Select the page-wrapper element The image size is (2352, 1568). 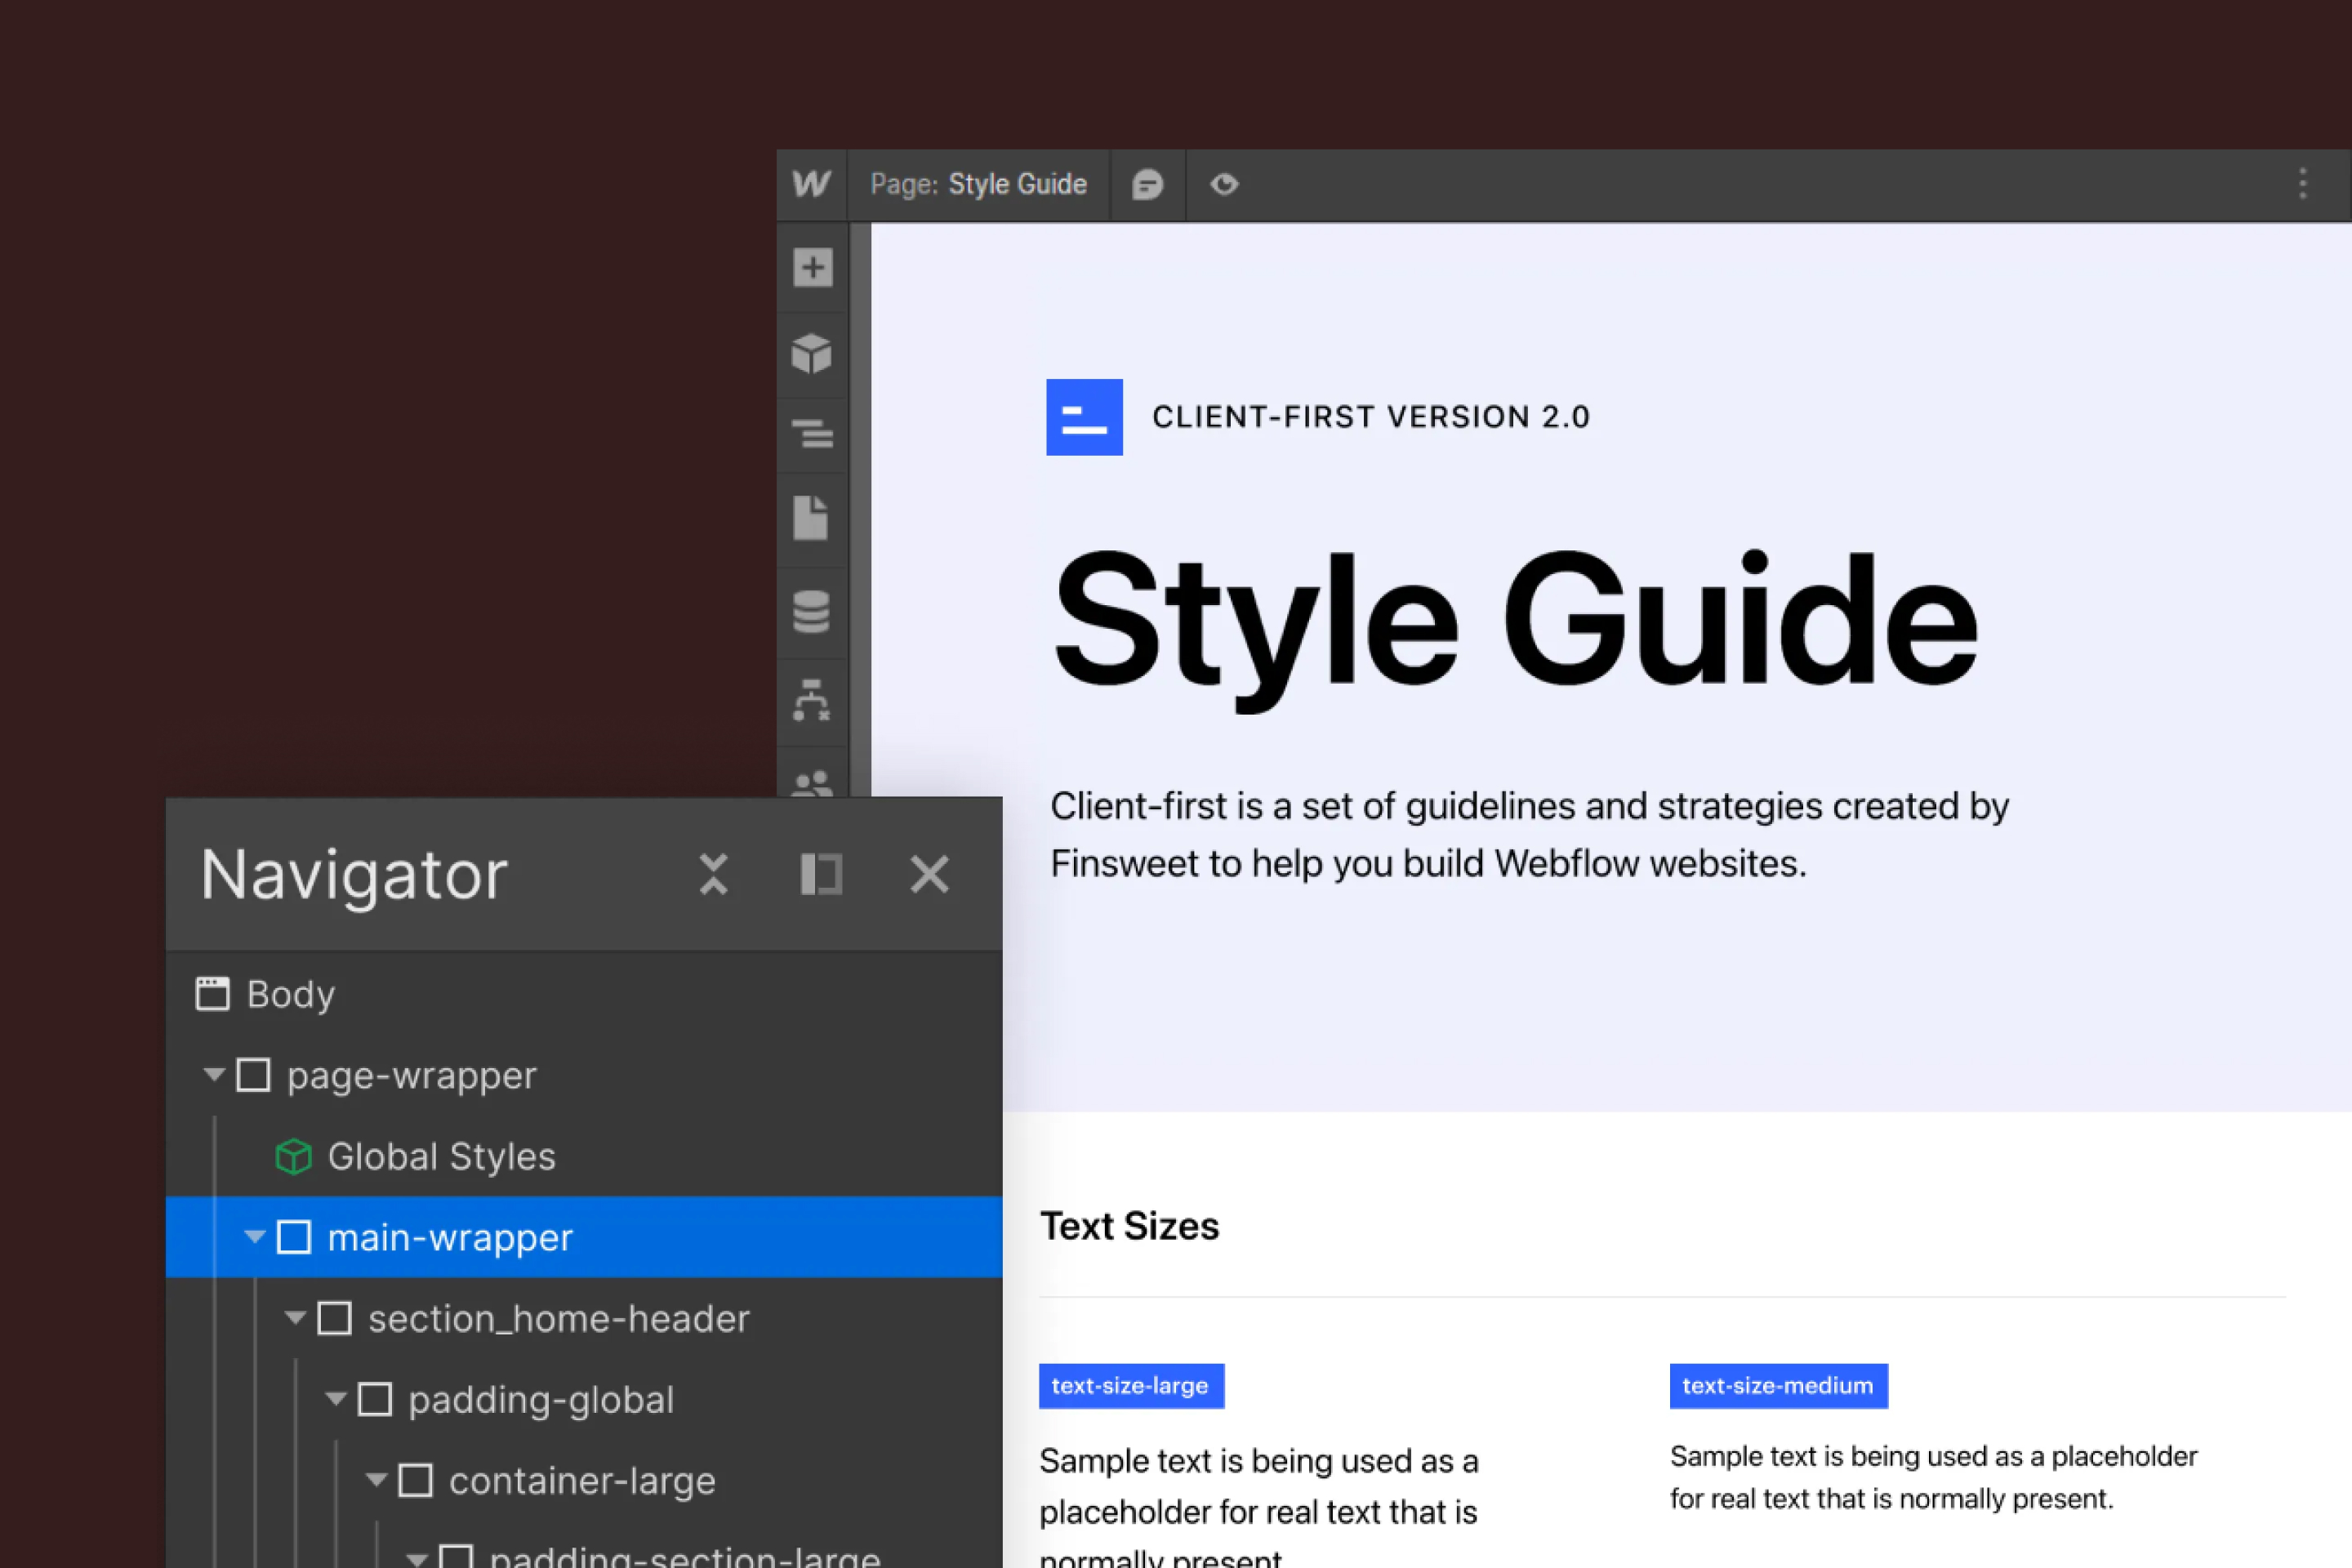point(584,1075)
